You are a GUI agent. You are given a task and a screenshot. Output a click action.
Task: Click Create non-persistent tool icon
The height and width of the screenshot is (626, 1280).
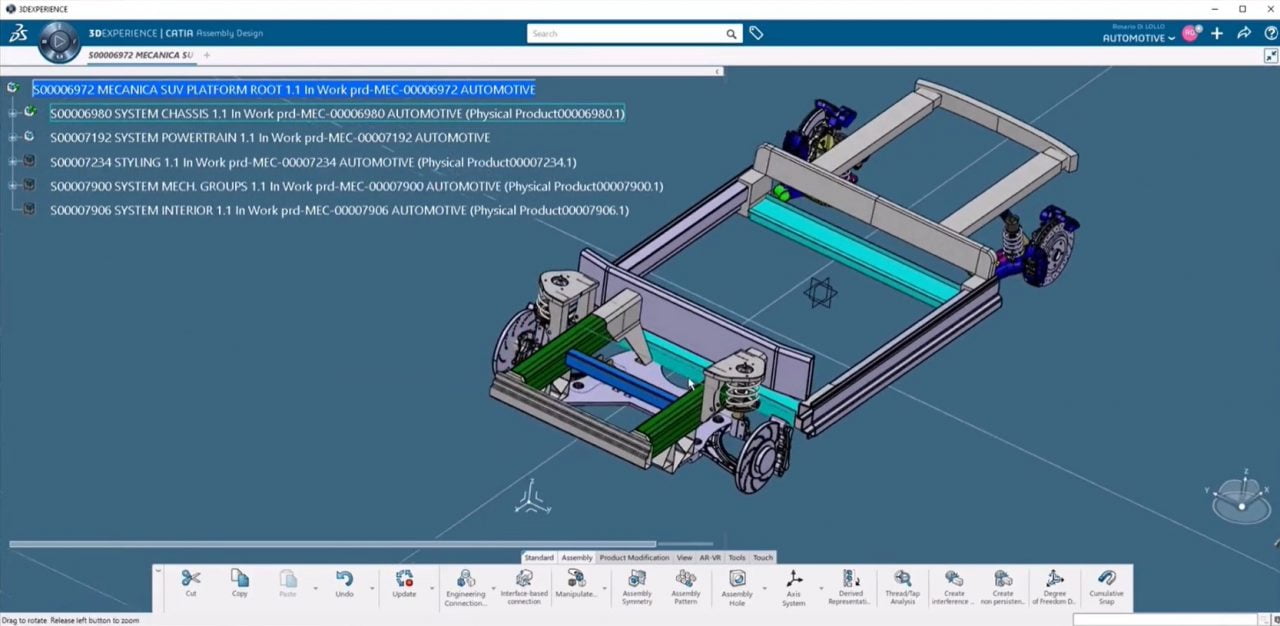point(1003,578)
